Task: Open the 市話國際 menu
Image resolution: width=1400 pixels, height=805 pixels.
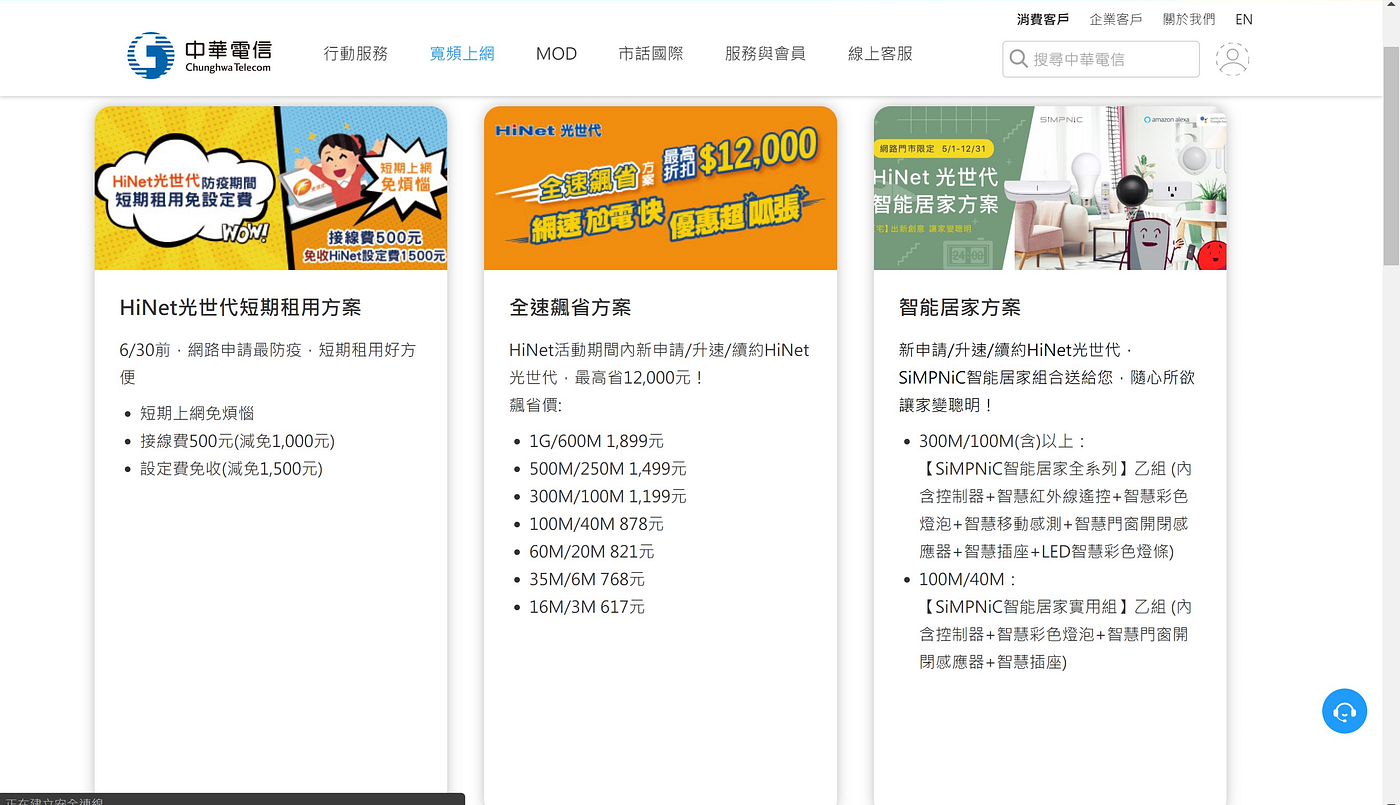Action: pyautogui.click(x=651, y=54)
